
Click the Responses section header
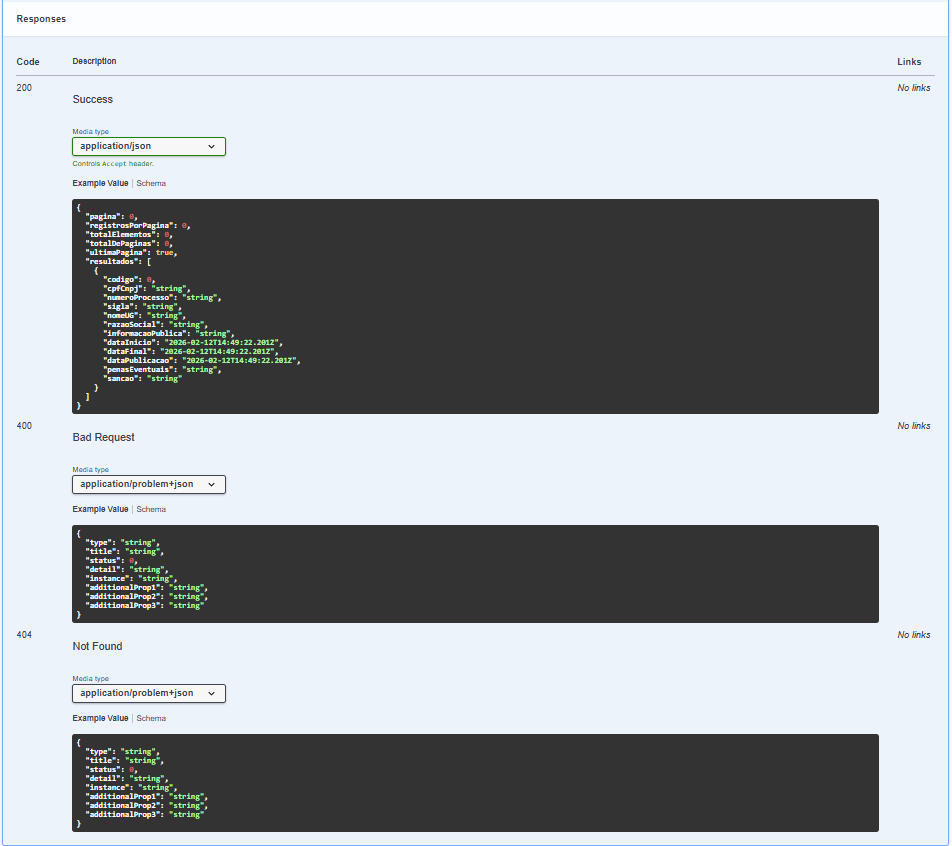(x=41, y=19)
